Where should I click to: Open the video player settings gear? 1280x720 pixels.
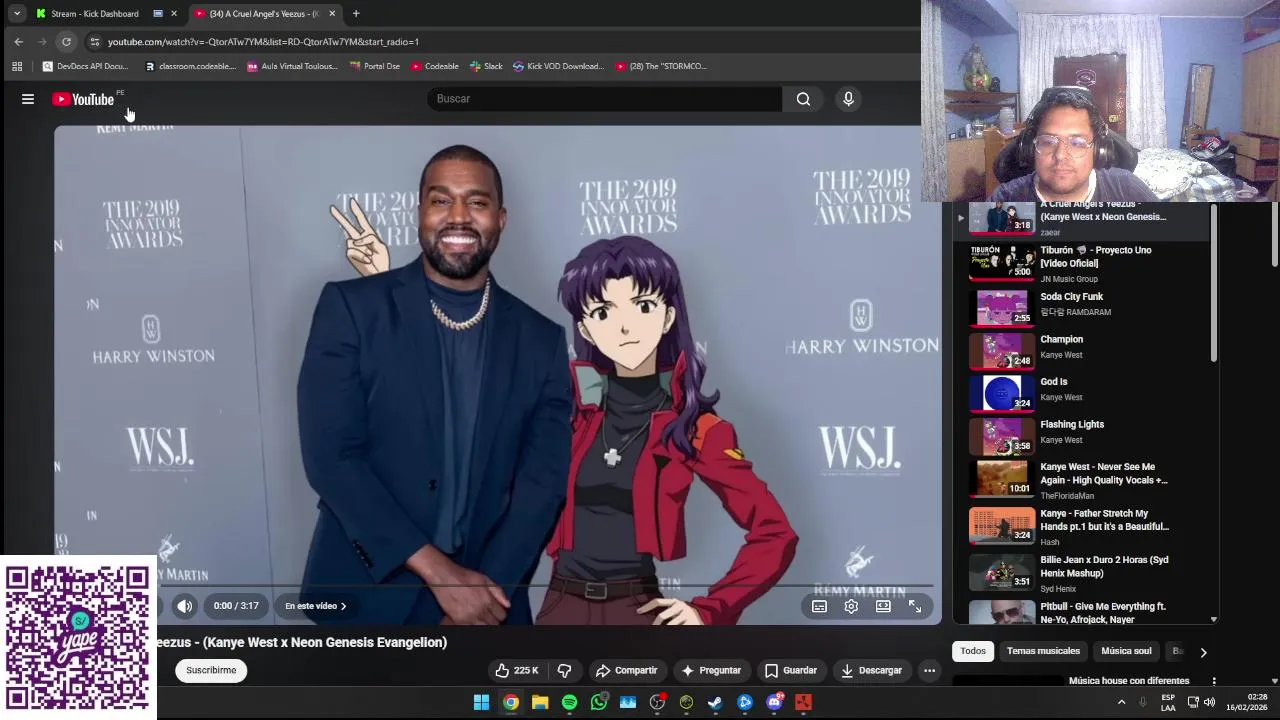[x=851, y=606]
